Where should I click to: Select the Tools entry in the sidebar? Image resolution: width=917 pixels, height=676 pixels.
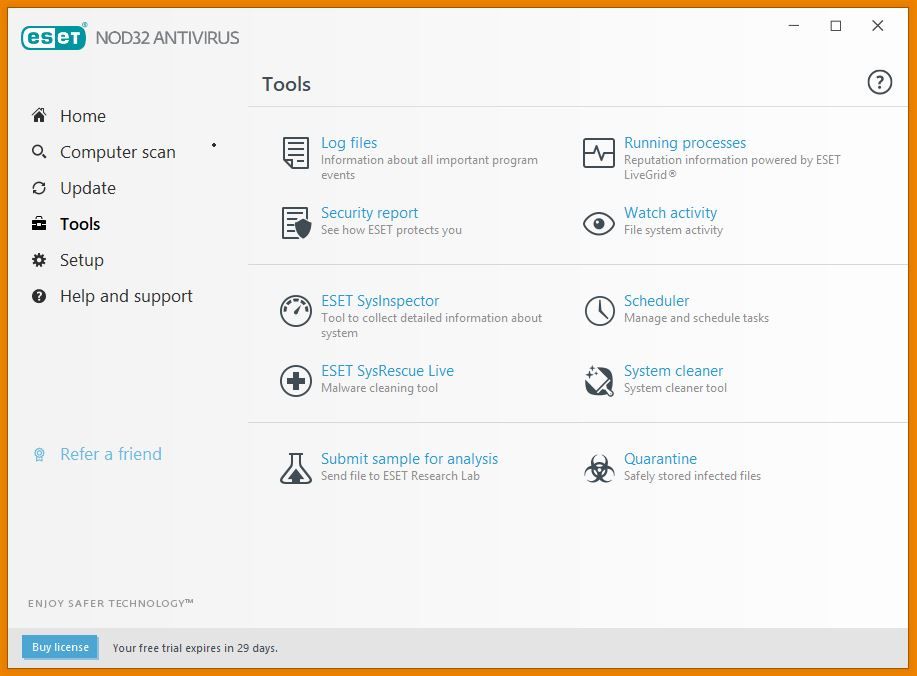(80, 223)
